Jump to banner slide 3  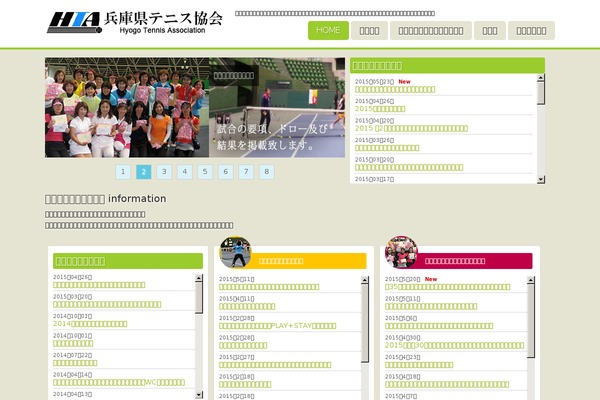point(164,172)
